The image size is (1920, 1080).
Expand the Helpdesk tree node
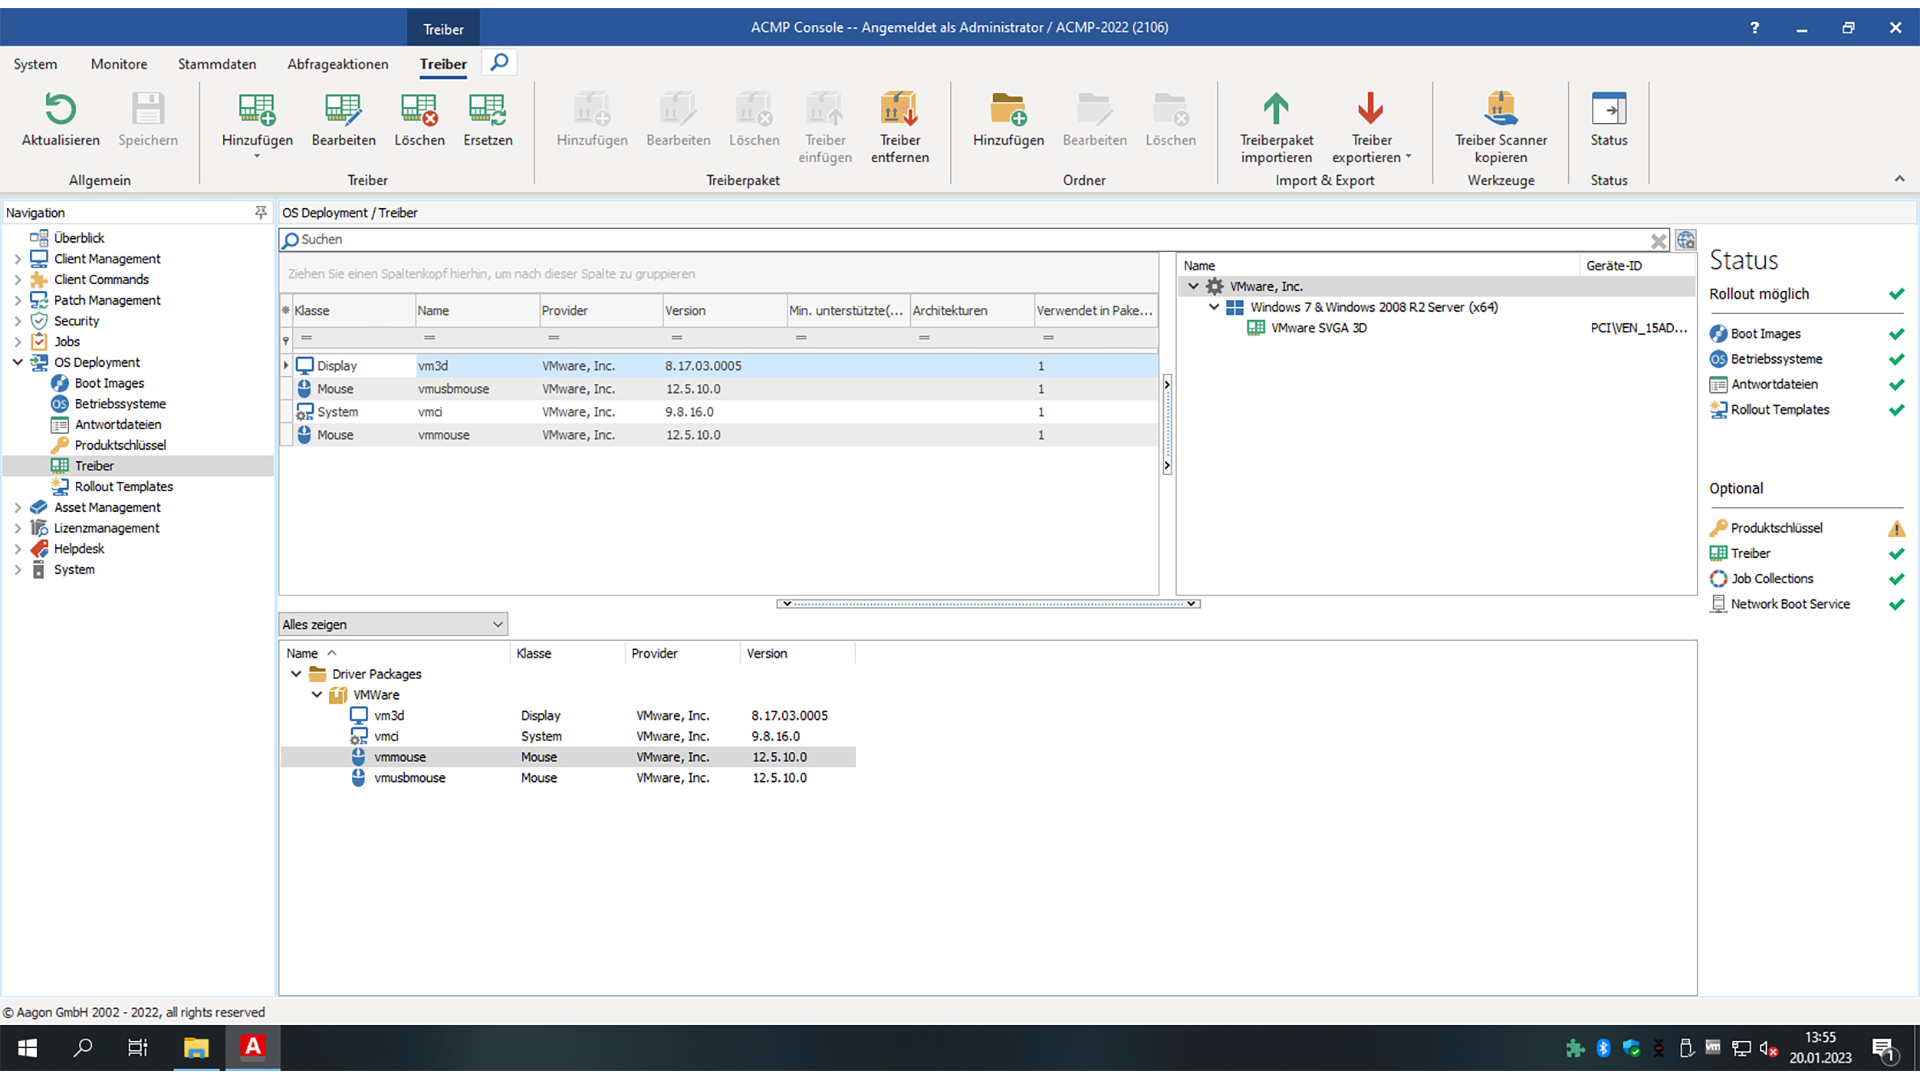tap(17, 549)
